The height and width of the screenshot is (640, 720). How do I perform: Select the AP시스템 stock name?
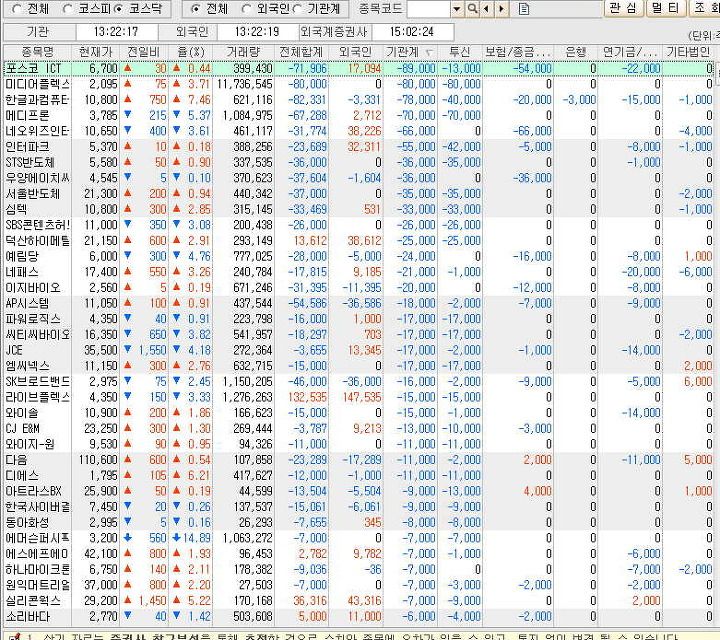pos(27,303)
